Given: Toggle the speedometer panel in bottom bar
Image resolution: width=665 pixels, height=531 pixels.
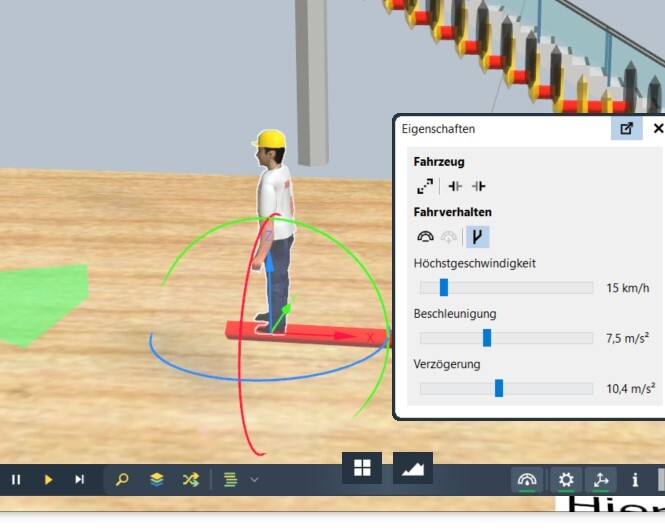Looking at the screenshot, I should 527,480.
